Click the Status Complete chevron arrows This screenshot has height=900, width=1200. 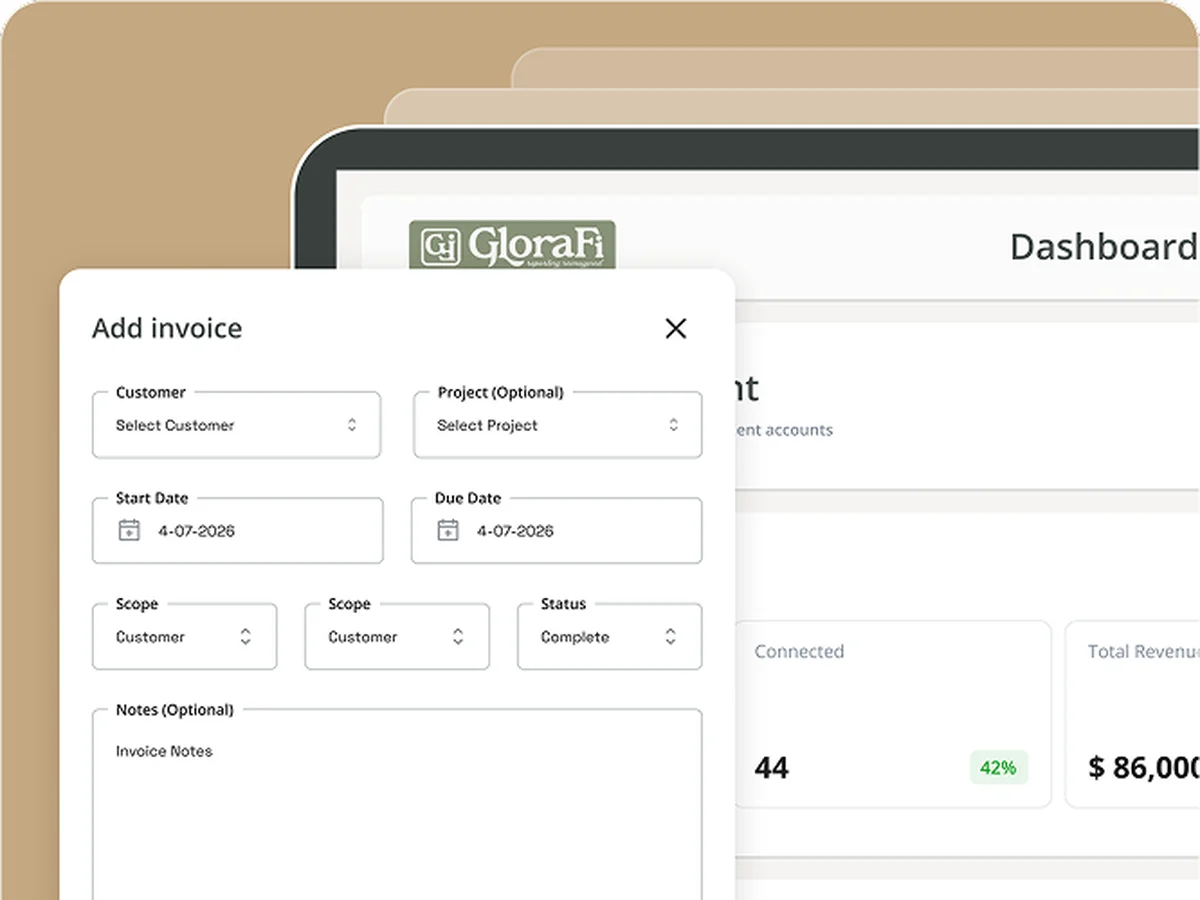[x=671, y=636]
